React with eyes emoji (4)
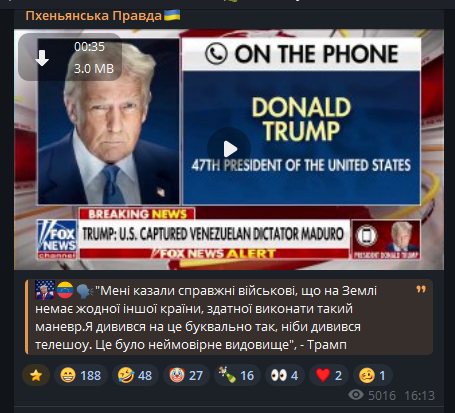 point(284,375)
